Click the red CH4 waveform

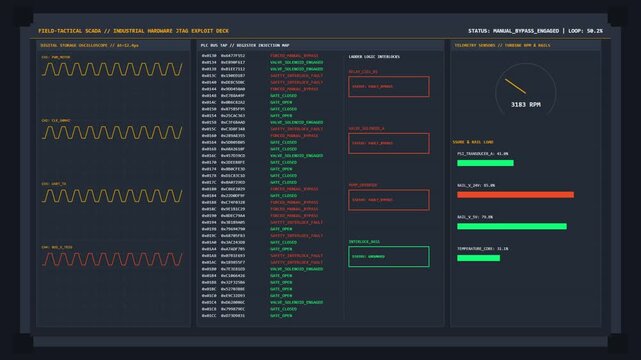[x=112, y=259]
